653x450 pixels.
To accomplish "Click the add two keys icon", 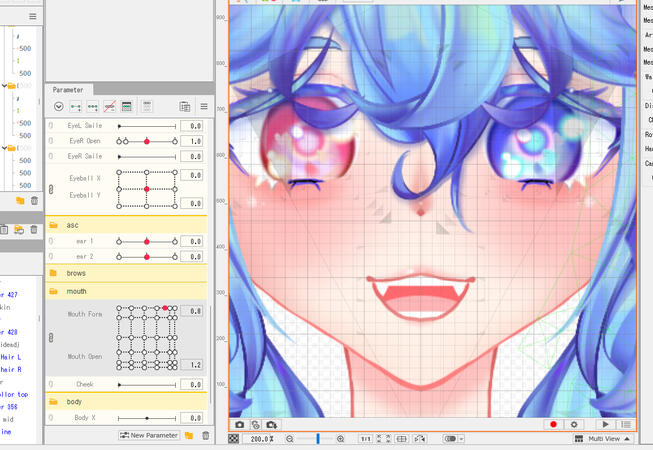I will (76, 106).
